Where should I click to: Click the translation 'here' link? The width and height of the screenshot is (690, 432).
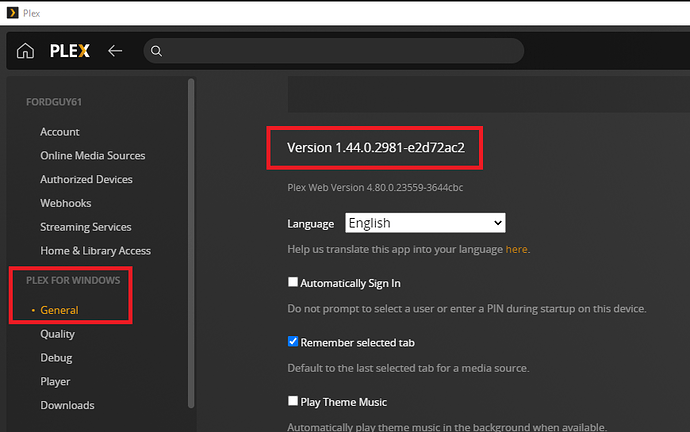coord(516,249)
